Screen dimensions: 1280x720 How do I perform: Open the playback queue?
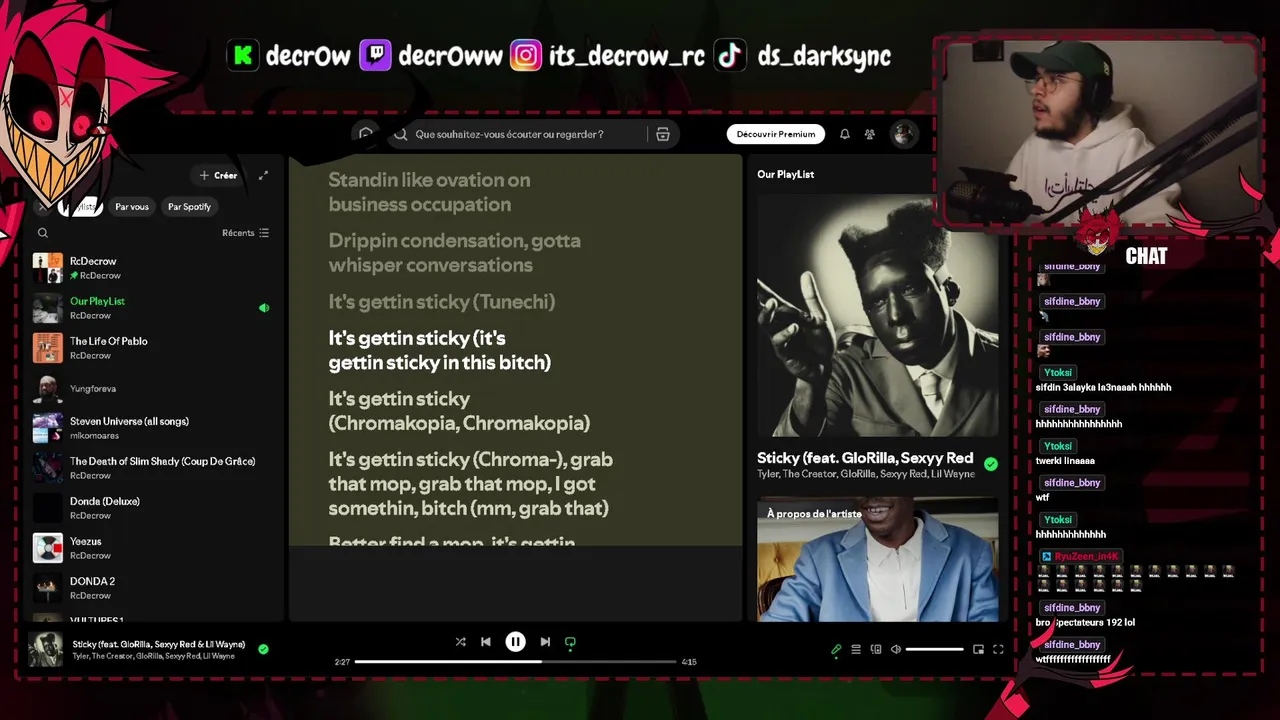pos(856,649)
